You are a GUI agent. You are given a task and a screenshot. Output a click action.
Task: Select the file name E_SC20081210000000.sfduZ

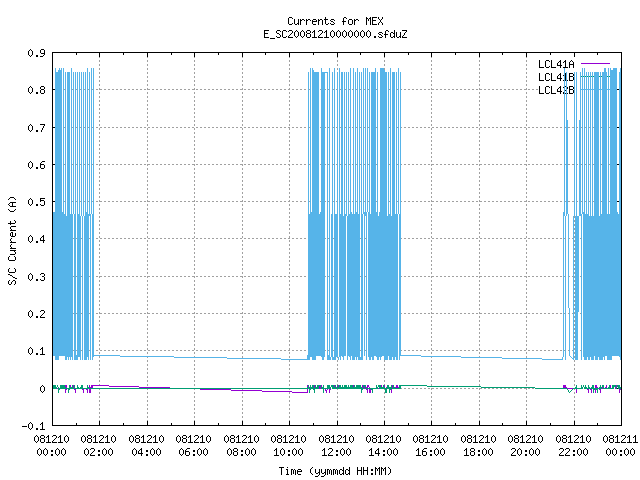(335, 34)
